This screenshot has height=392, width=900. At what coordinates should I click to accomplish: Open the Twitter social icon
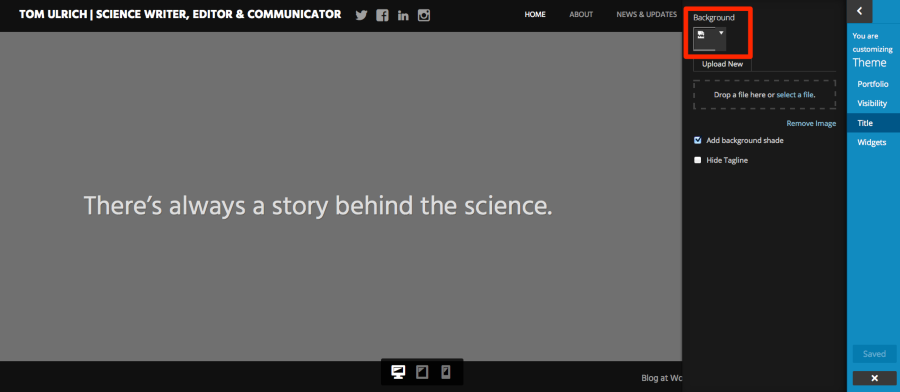(x=361, y=15)
